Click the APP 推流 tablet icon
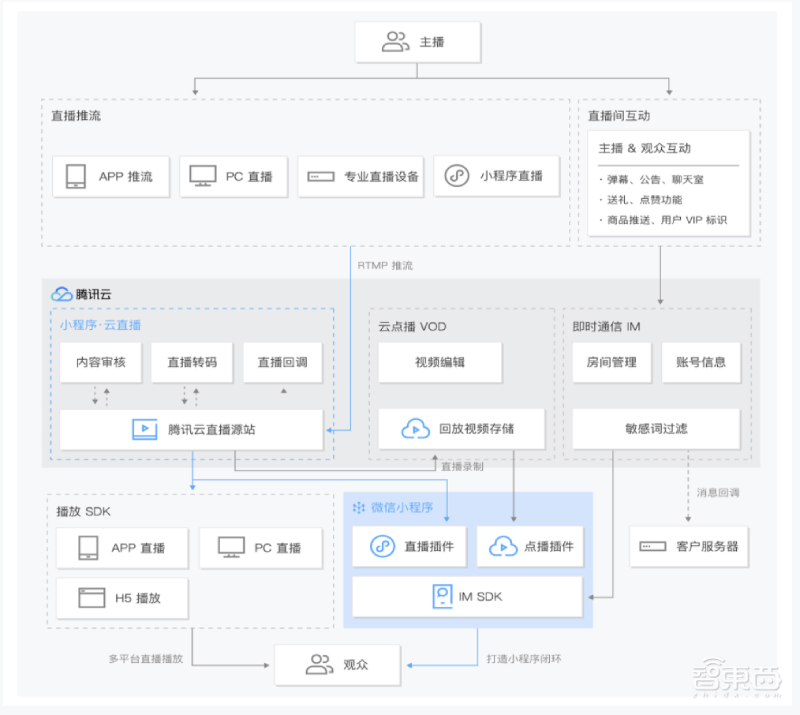800x715 pixels. click(76, 177)
